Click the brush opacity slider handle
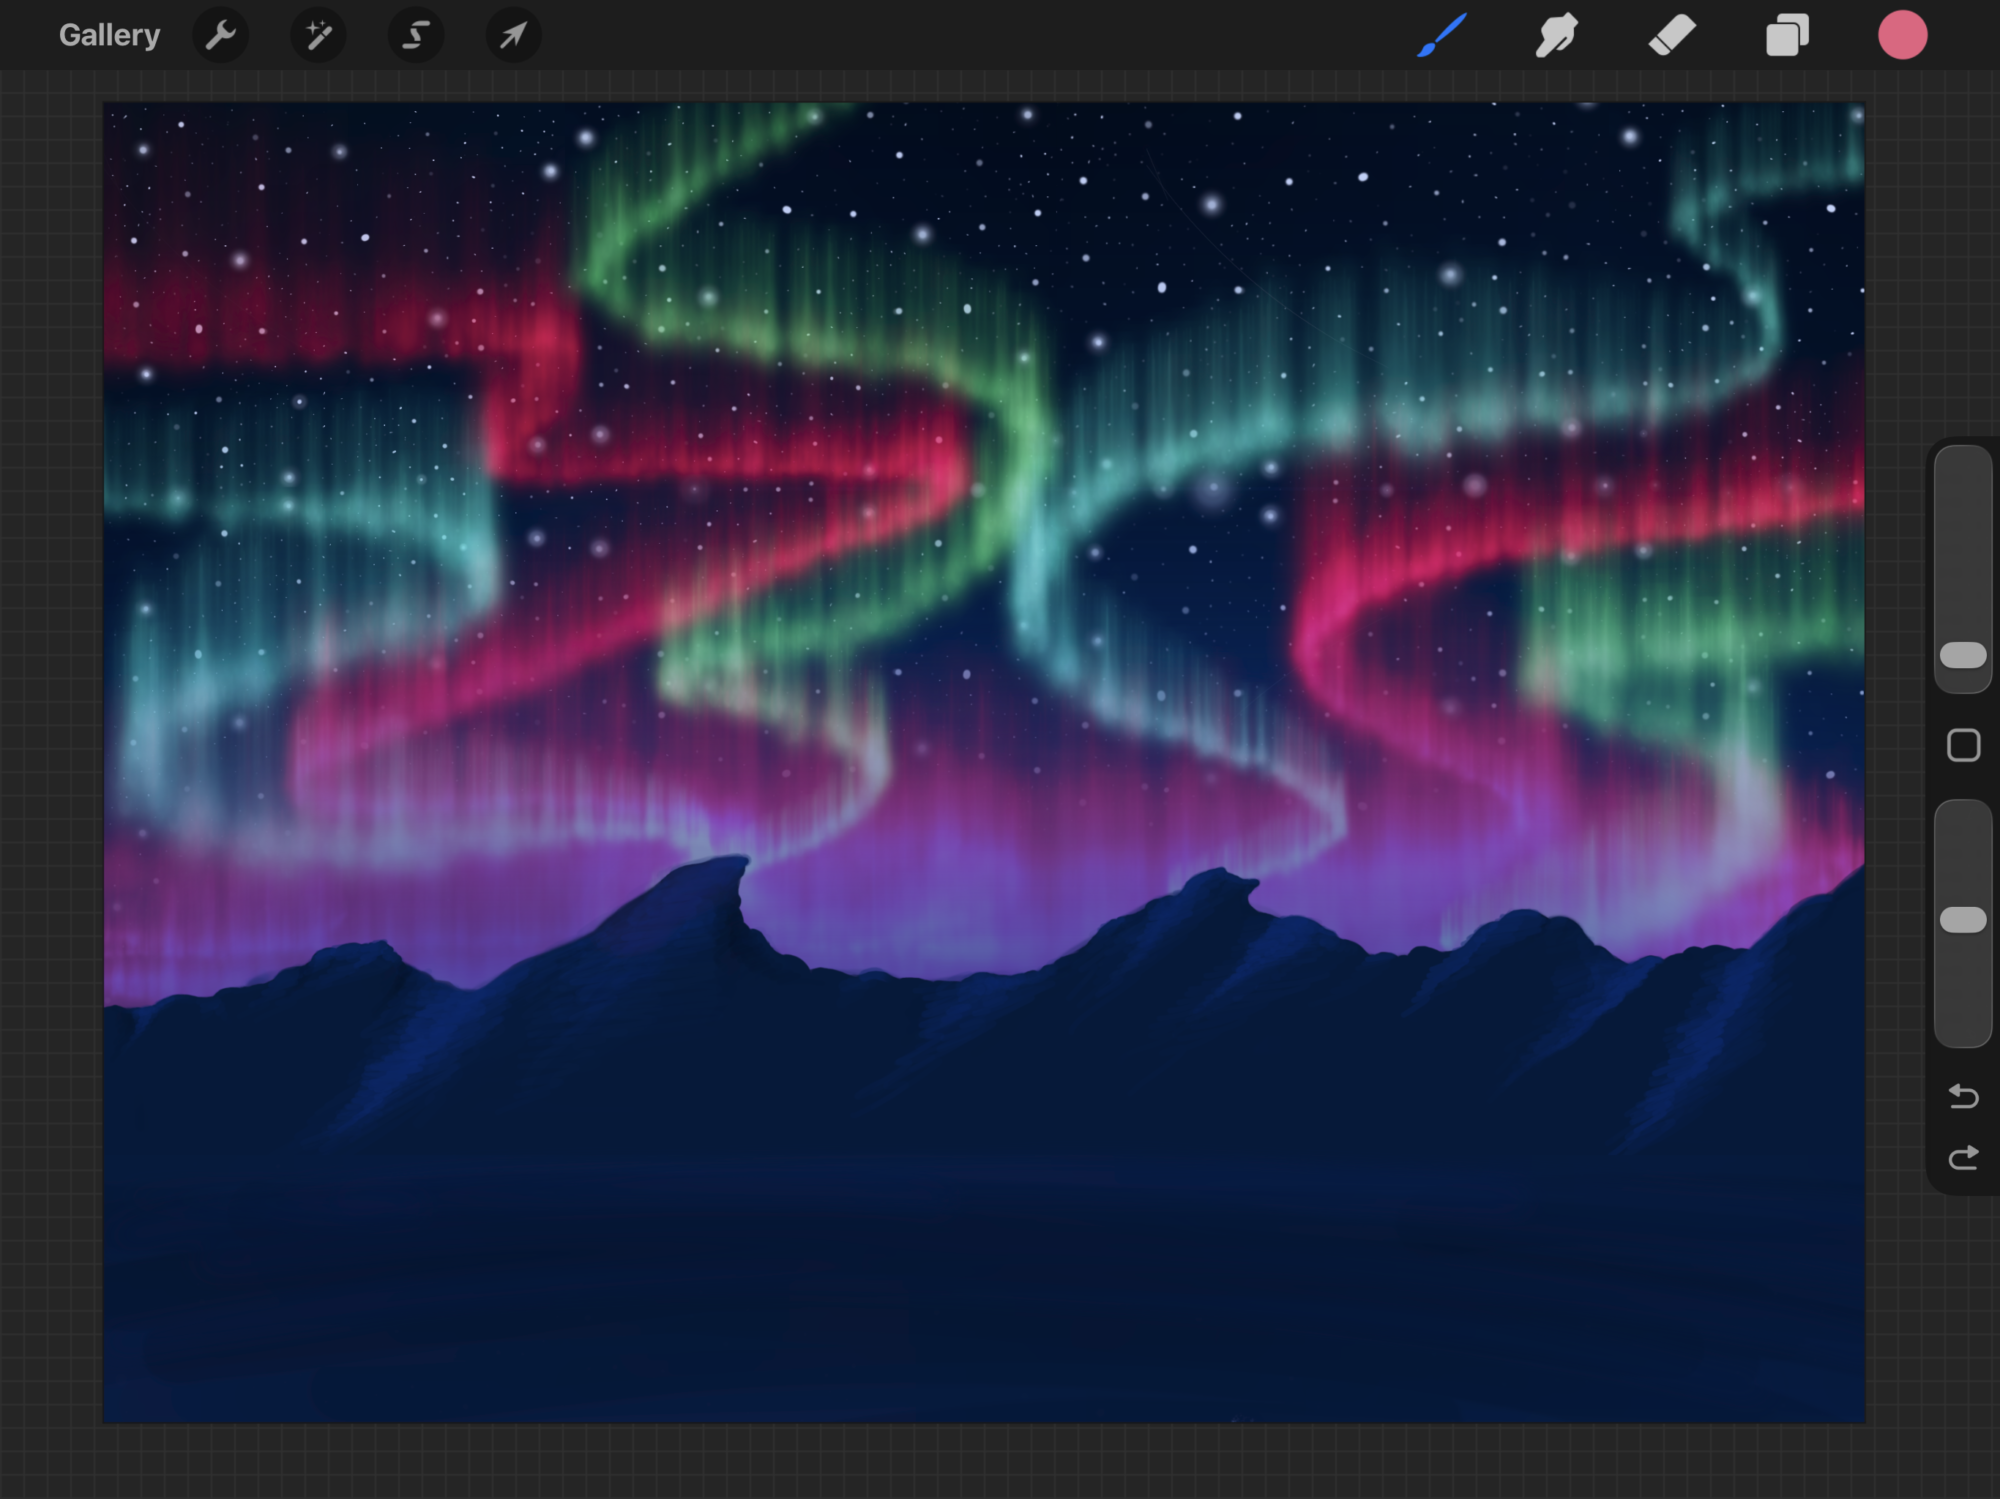The width and height of the screenshot is (2000, 1499). click(x=1963, y=920)
